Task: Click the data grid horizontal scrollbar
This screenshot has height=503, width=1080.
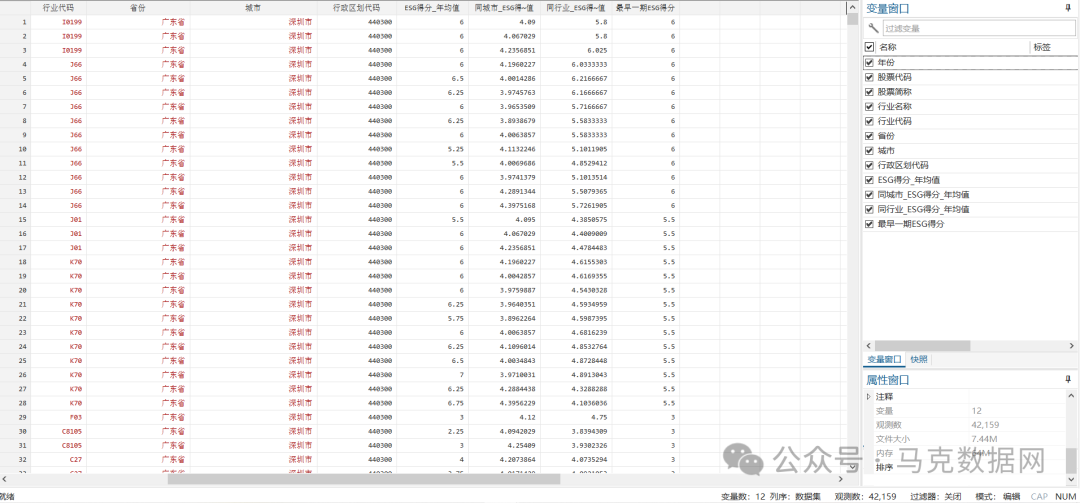Action: click(400, 479)
